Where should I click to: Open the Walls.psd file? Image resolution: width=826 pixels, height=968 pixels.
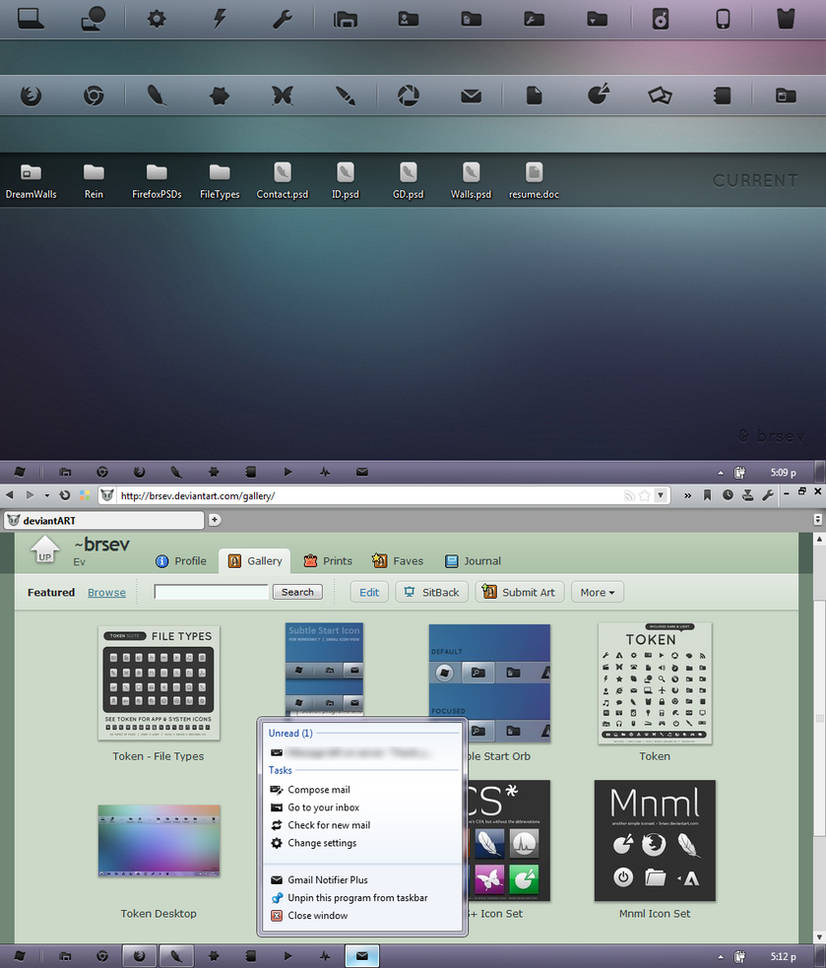point(471,182)
